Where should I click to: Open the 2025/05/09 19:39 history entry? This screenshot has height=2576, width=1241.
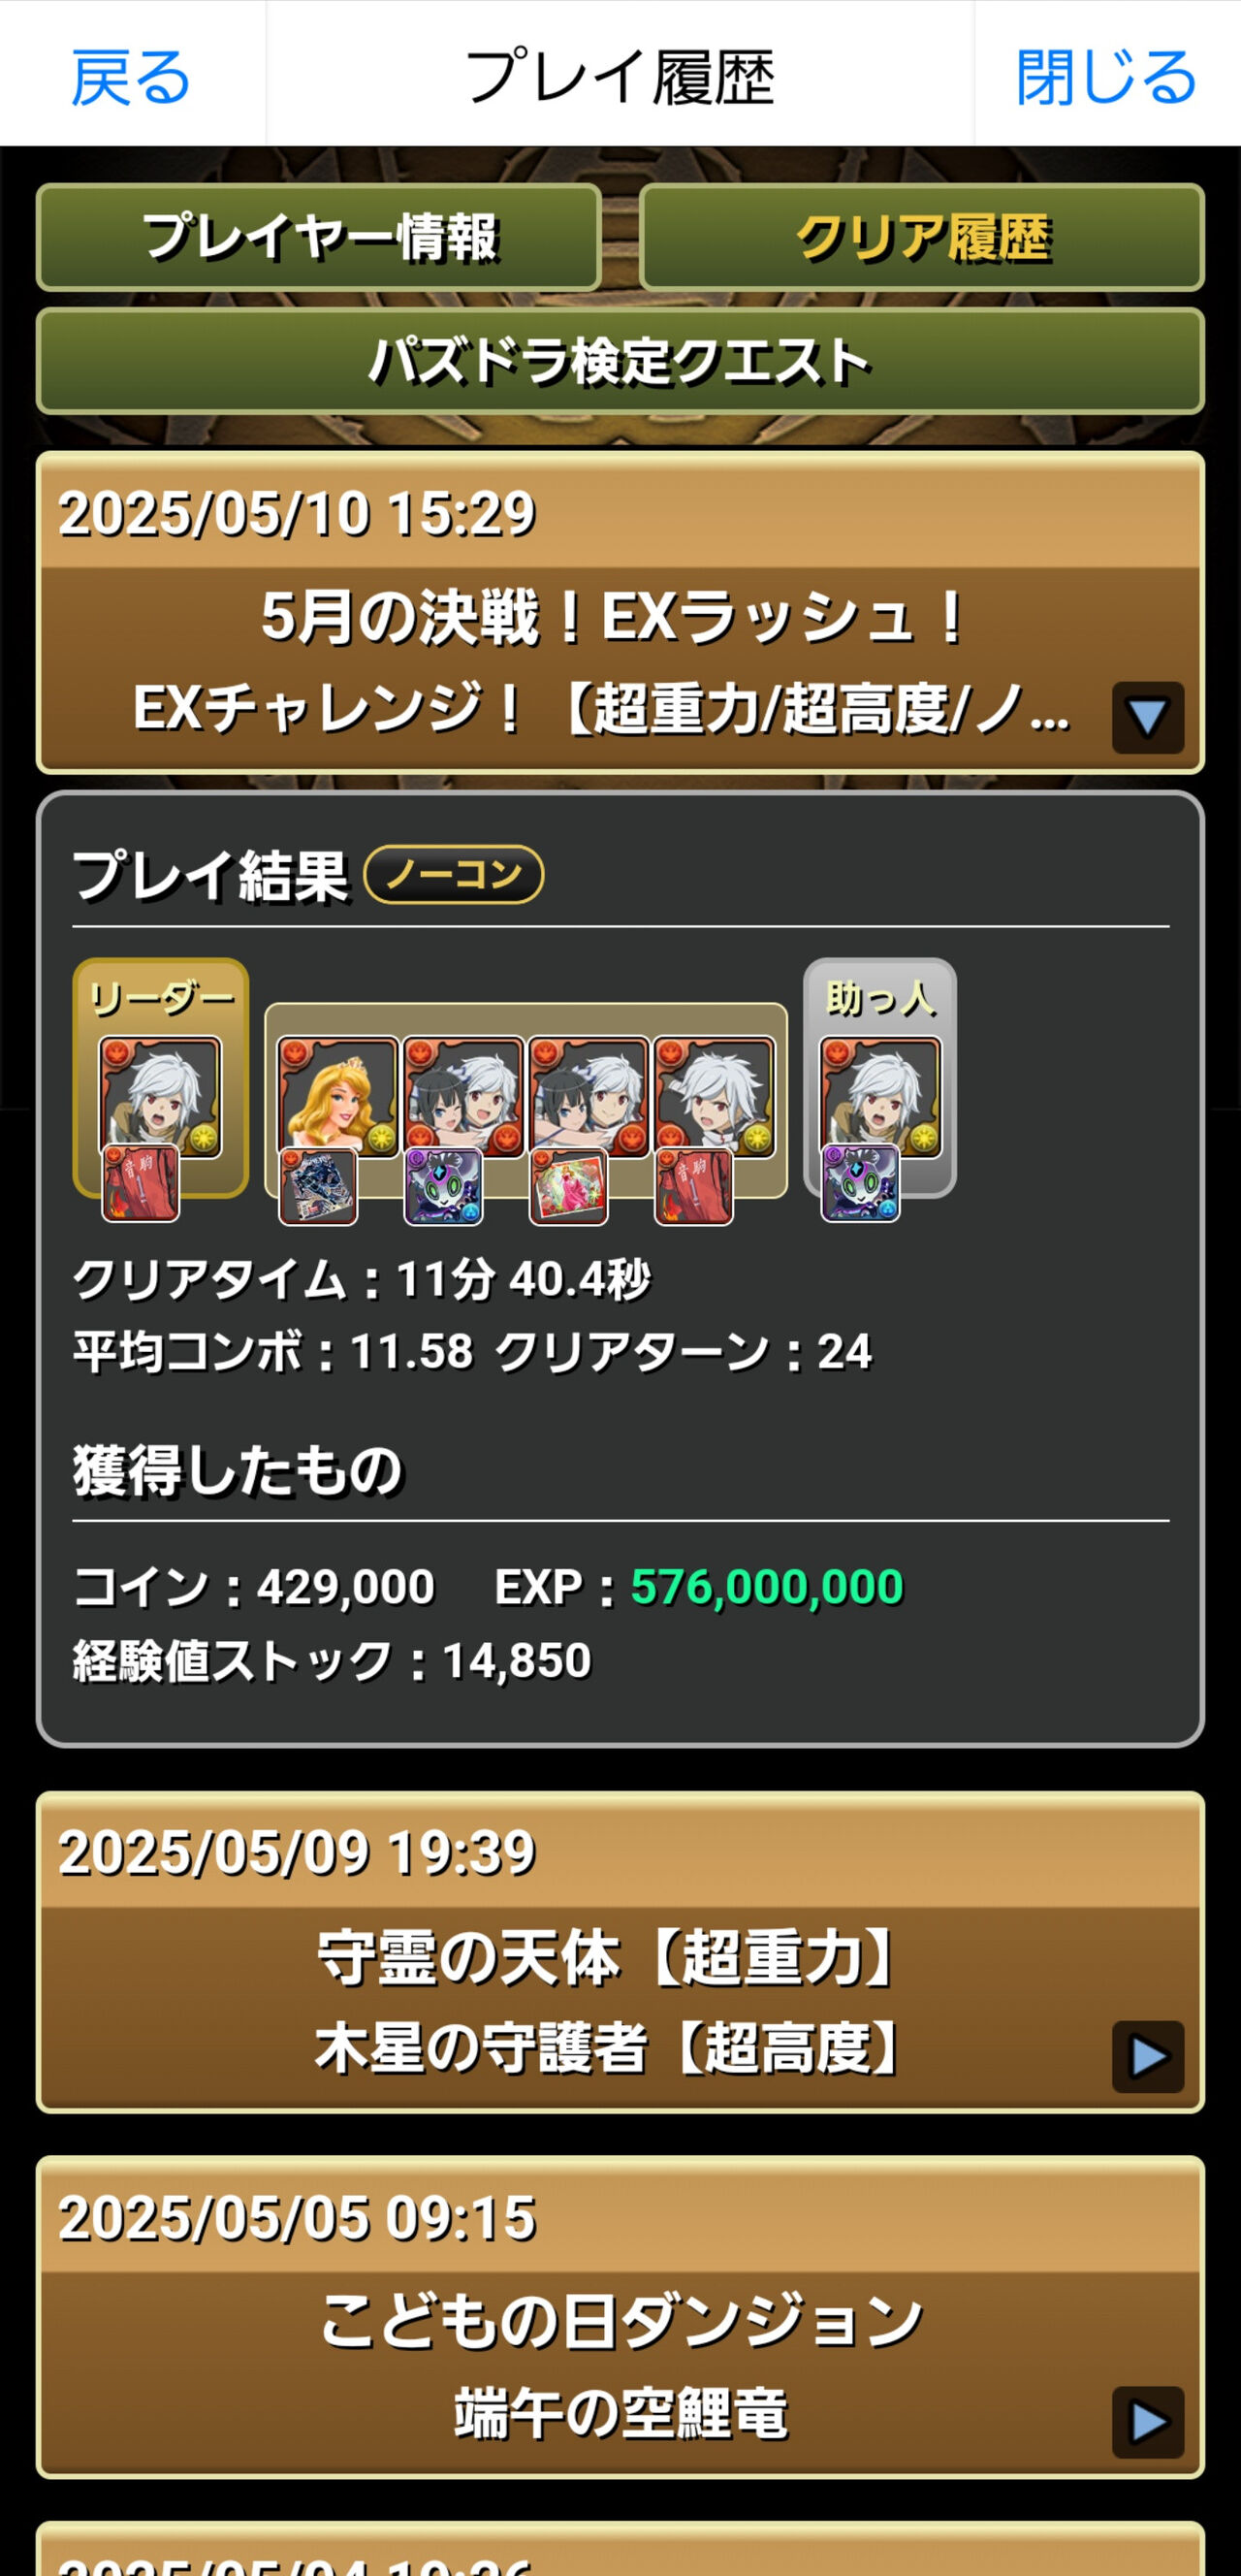[620, 1952]
